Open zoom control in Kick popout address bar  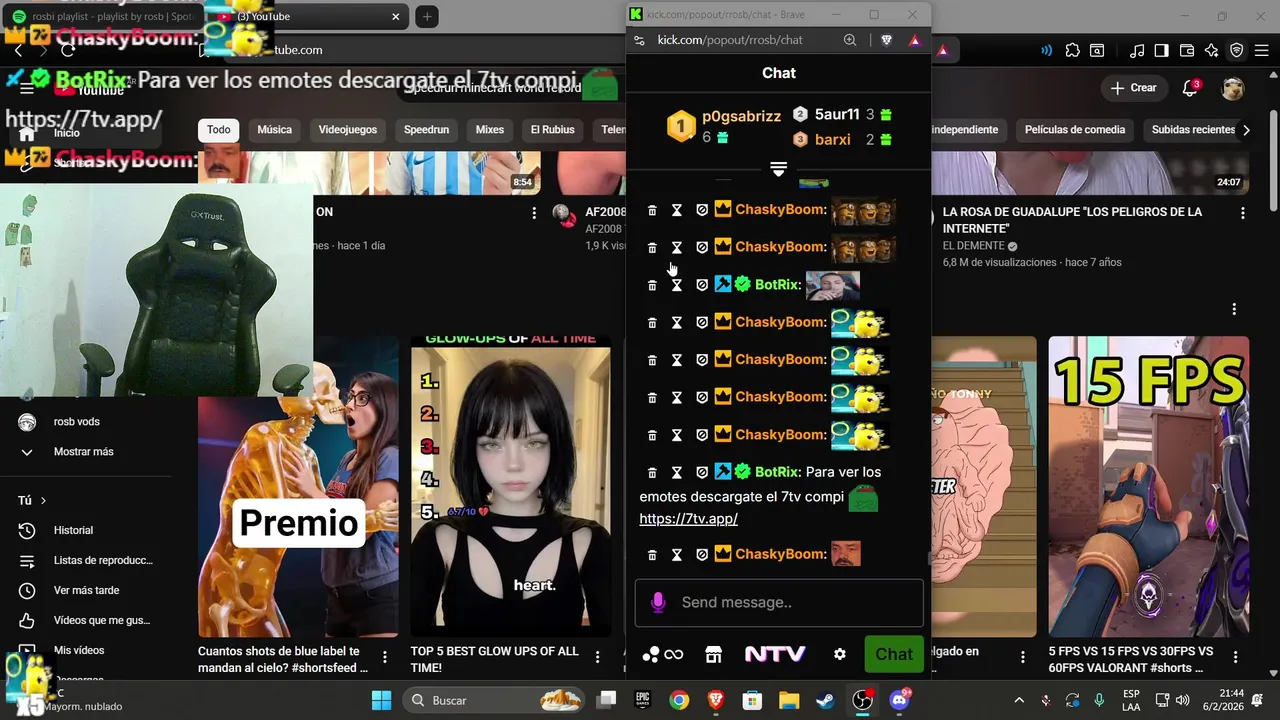tap(850, 40)
